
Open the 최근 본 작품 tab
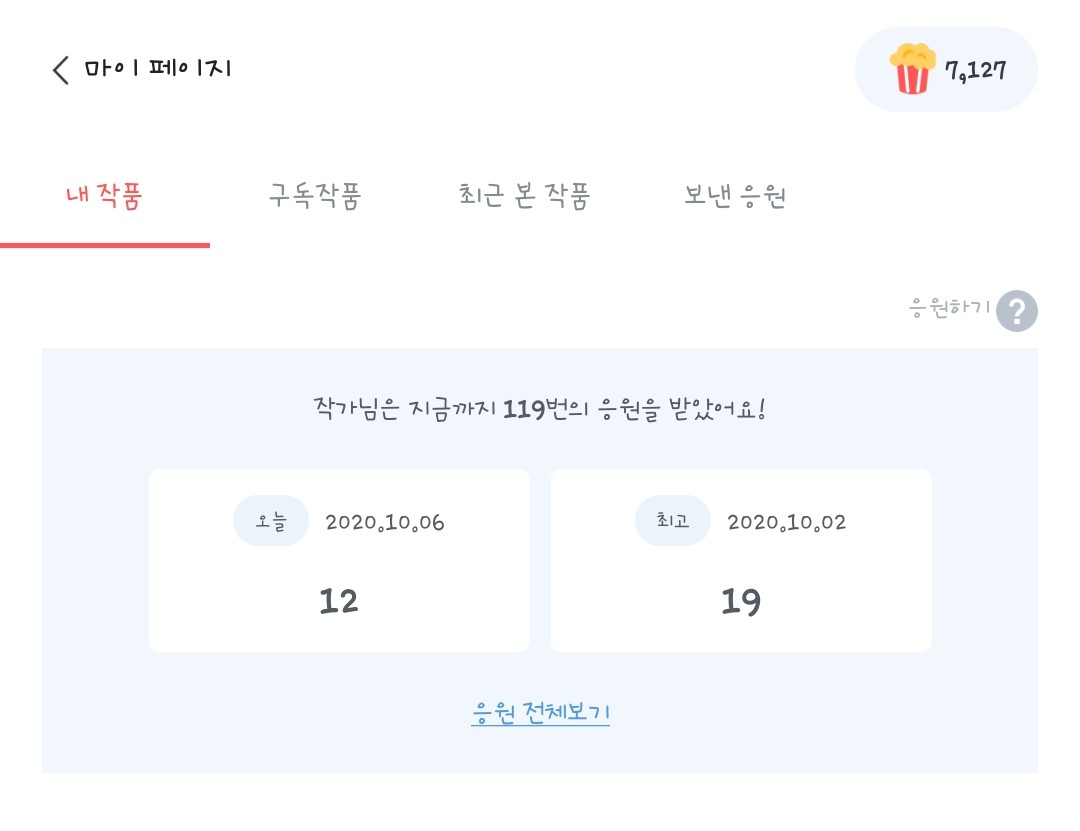click(524, 196)
